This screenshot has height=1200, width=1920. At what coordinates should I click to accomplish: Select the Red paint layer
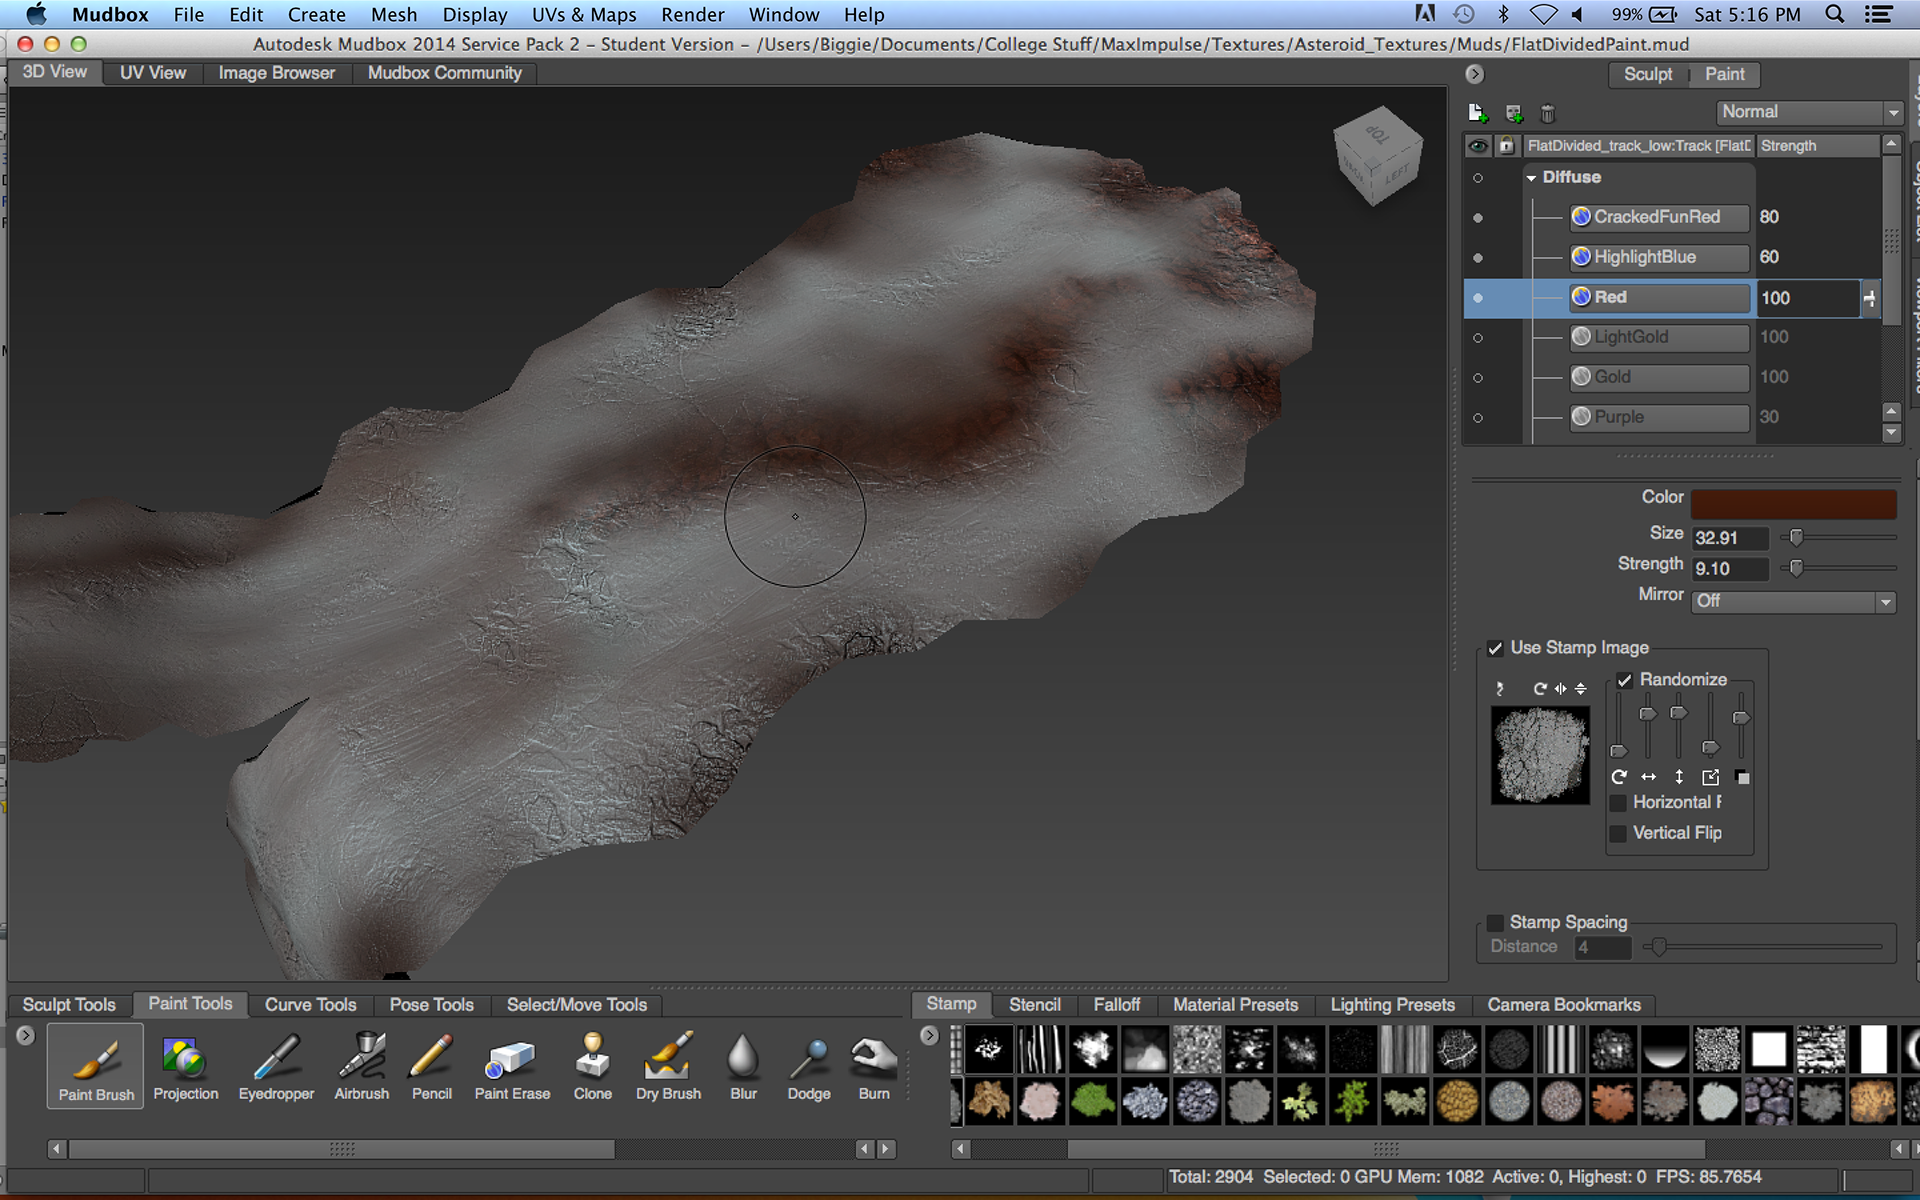point(1659,297)
